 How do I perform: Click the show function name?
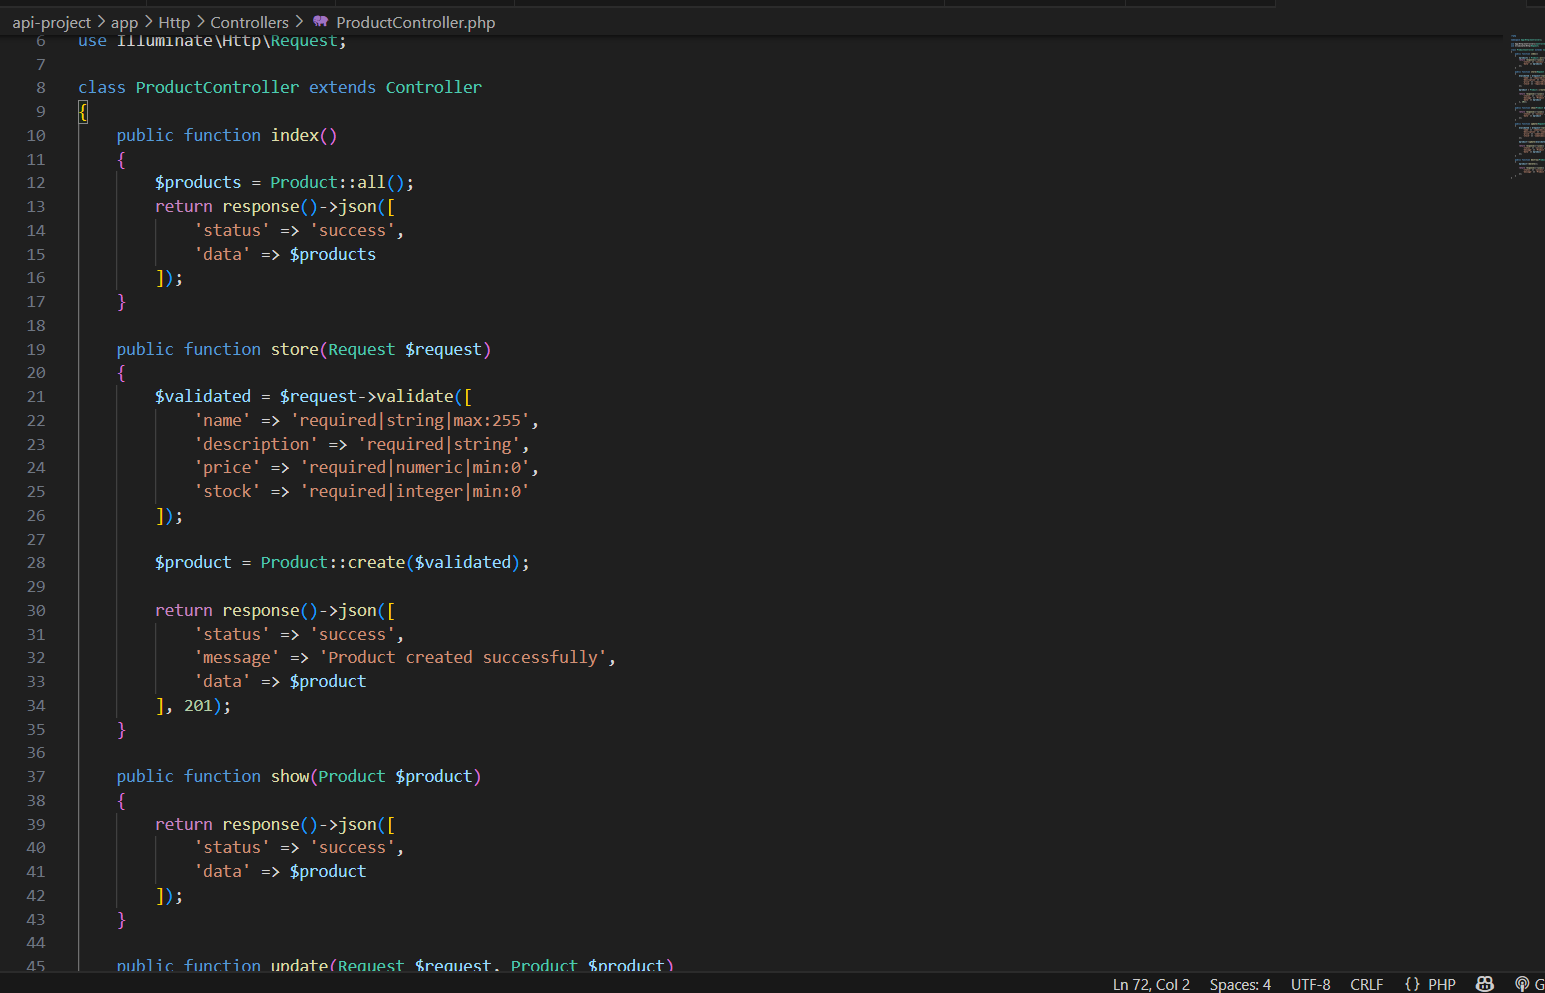coord(290,776)
